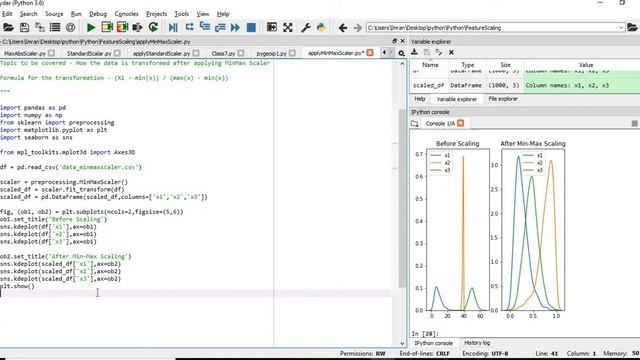This screenshot has width=640, height=360.
Task: Browse working directory folder icon
Action: (x=632, y=27)
